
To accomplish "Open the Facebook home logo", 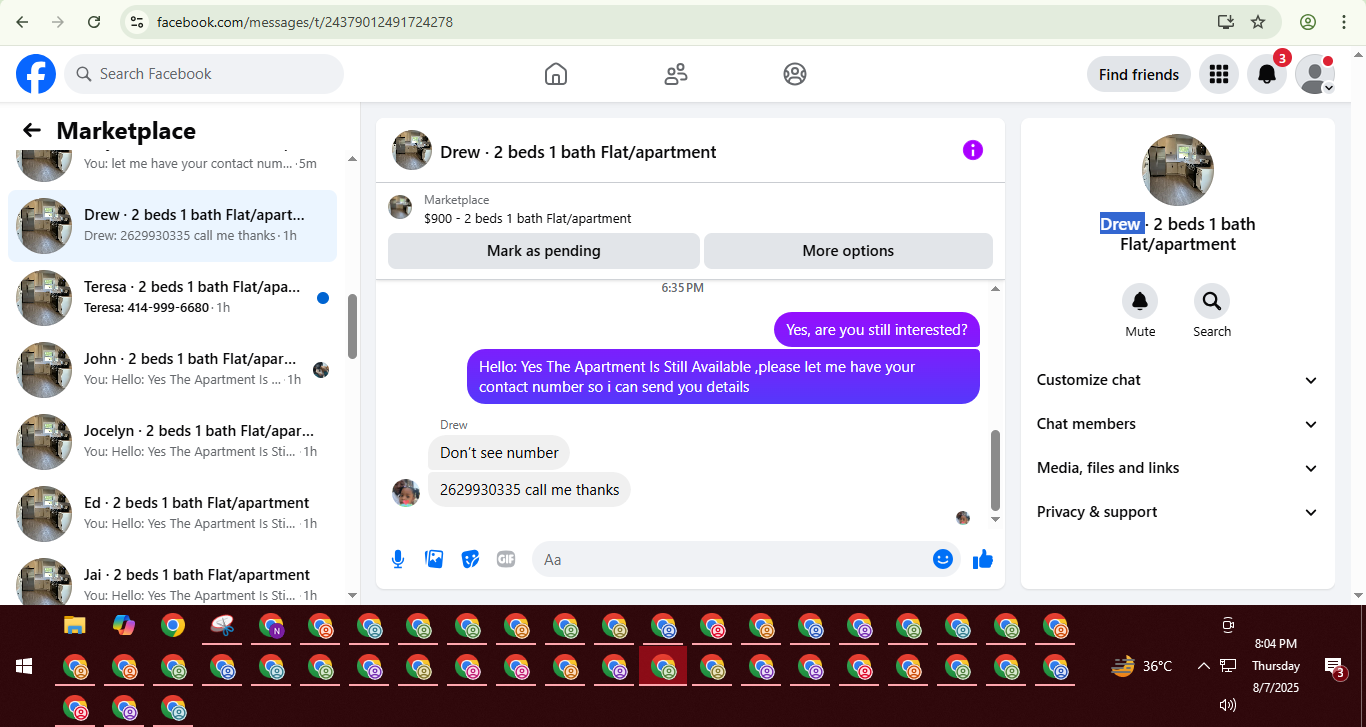I will [x=36, y=74].
